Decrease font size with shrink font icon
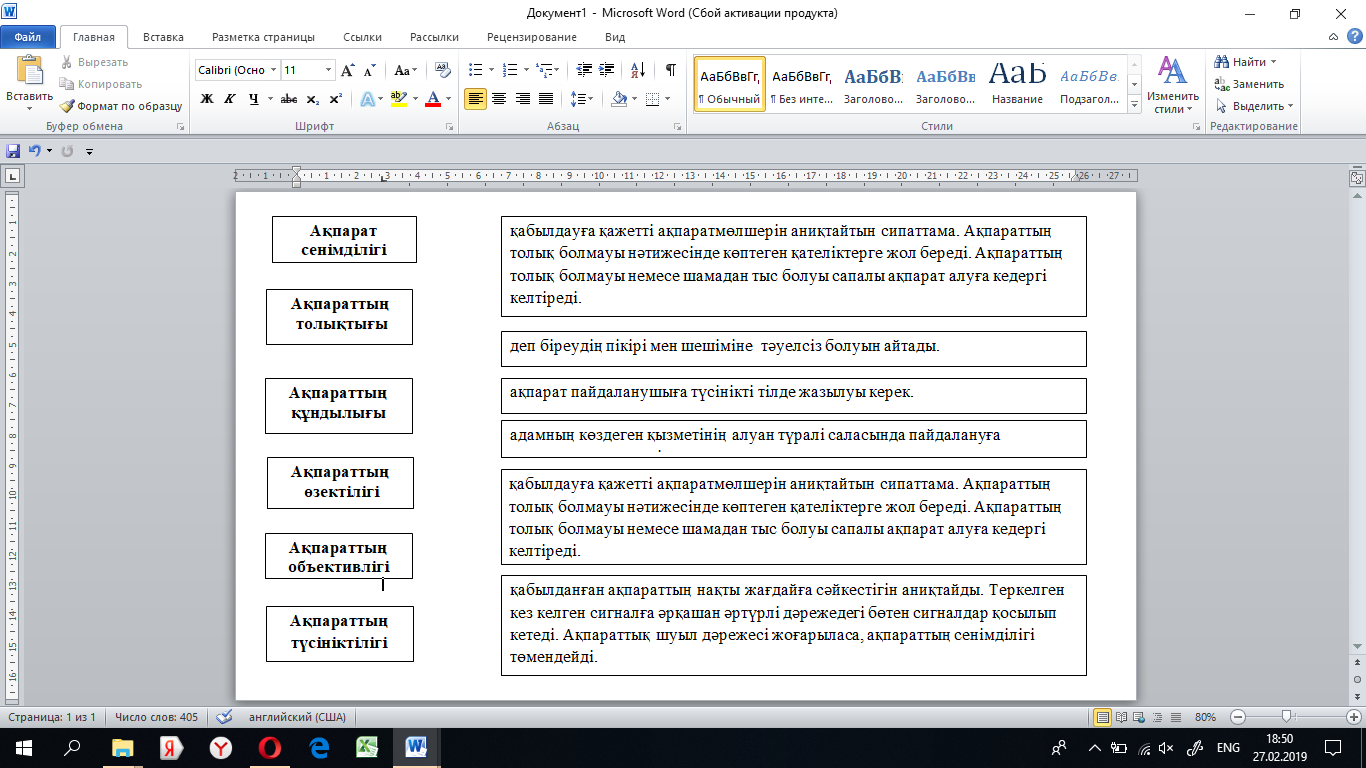The image size is (1366, 768). coord(369,71)
